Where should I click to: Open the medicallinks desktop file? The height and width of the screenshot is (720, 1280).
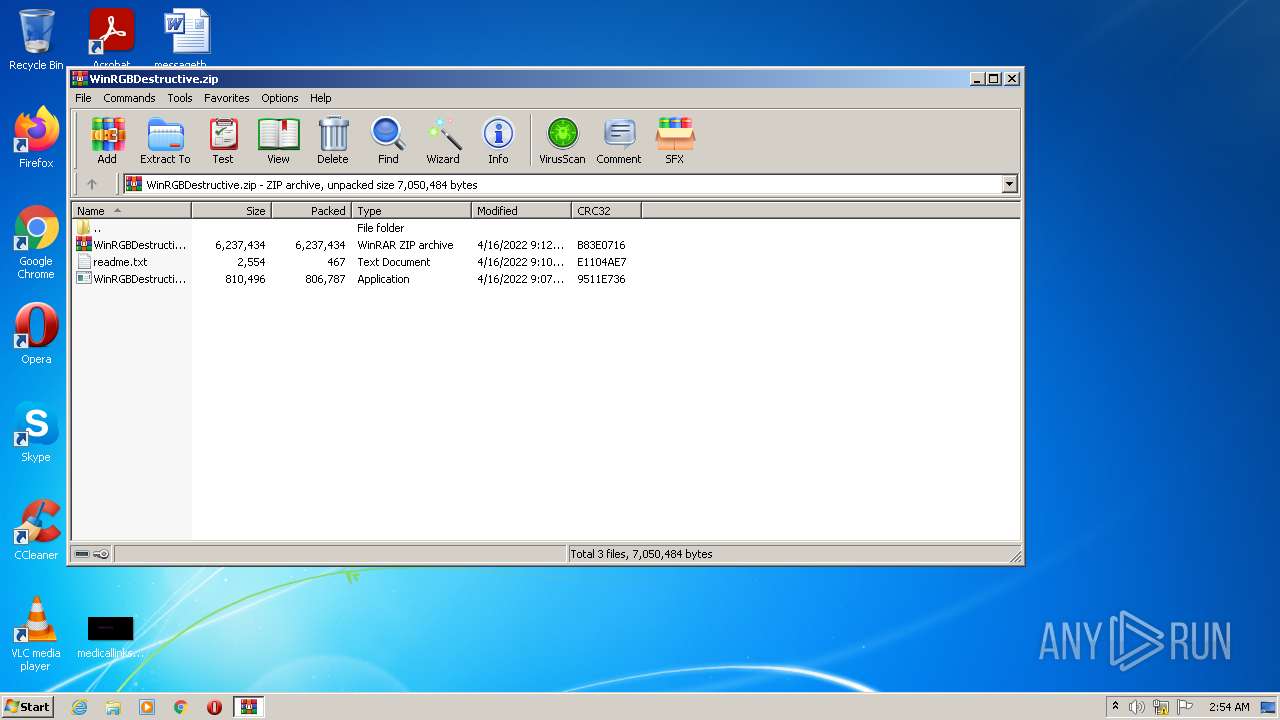[x=110, y=636]
